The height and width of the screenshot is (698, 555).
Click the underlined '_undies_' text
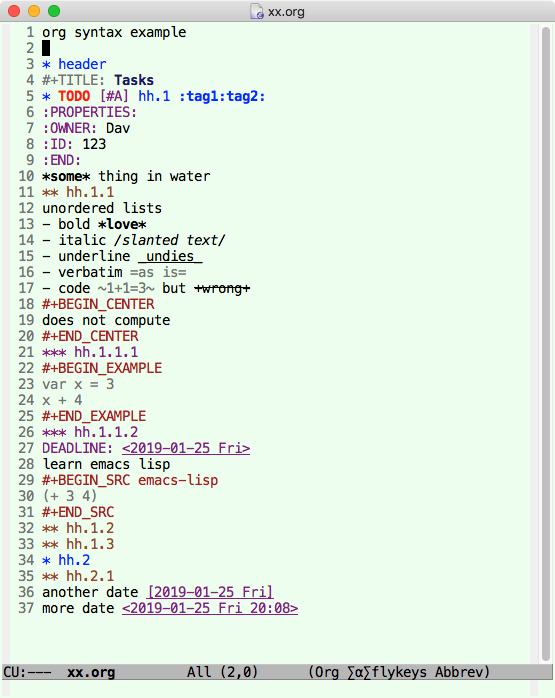(170, 256)
